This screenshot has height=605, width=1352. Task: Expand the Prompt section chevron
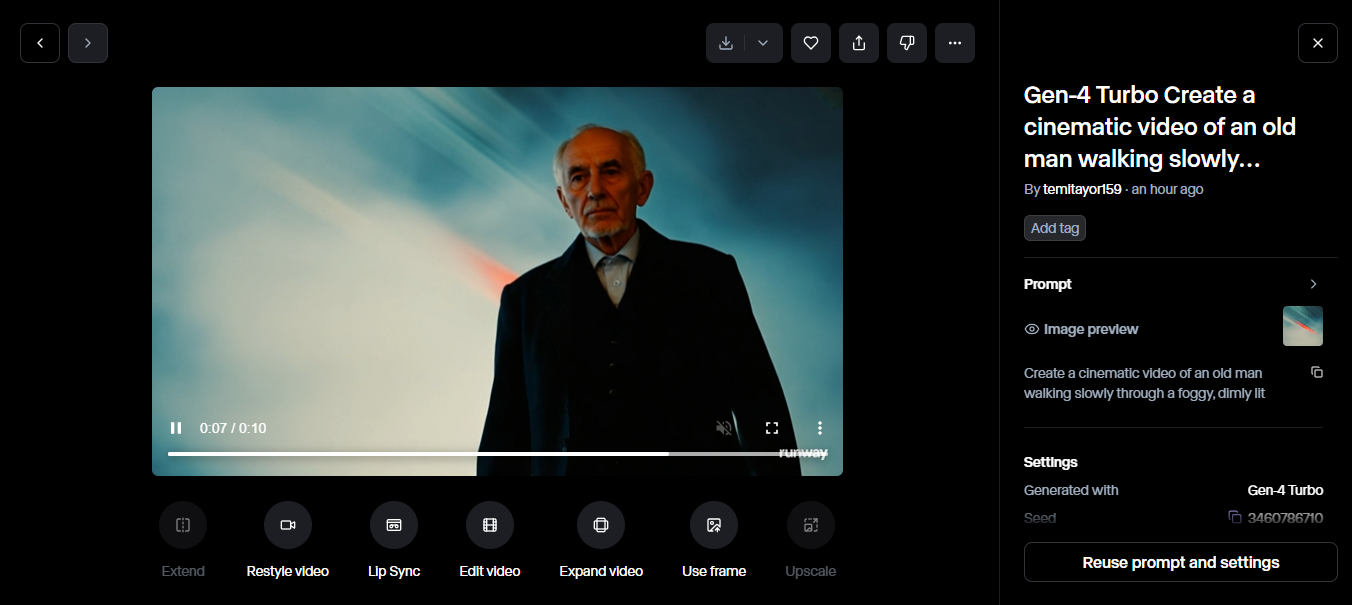tap(1314, 284)
